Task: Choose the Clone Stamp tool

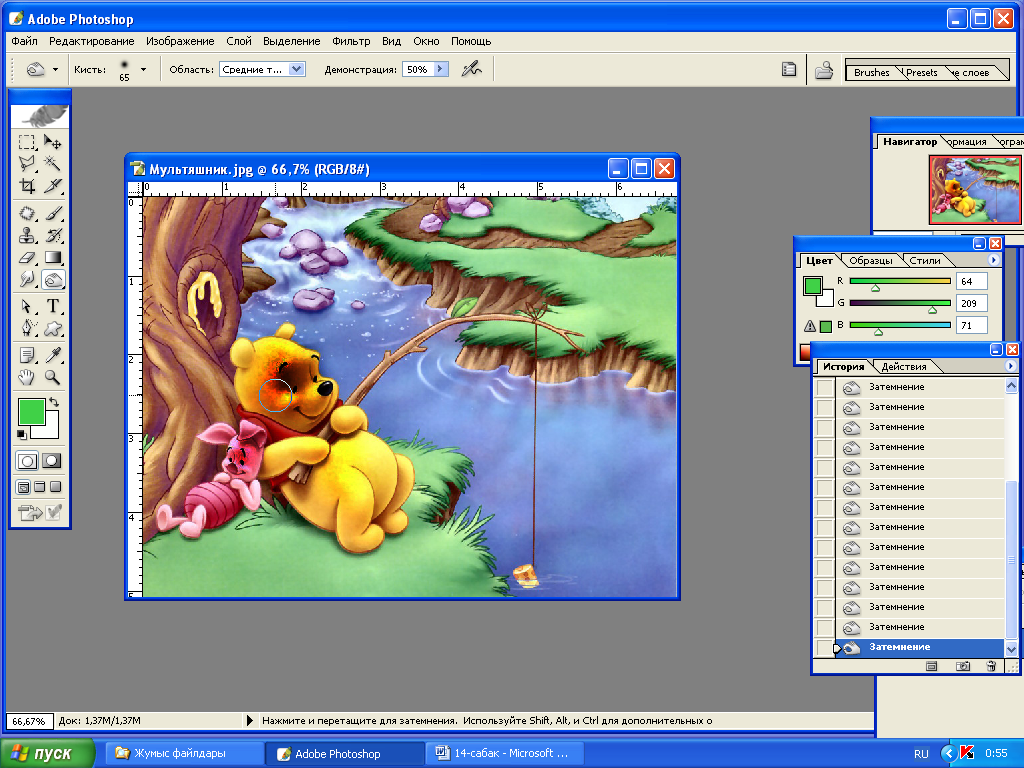Action: [x=27, y=235]
